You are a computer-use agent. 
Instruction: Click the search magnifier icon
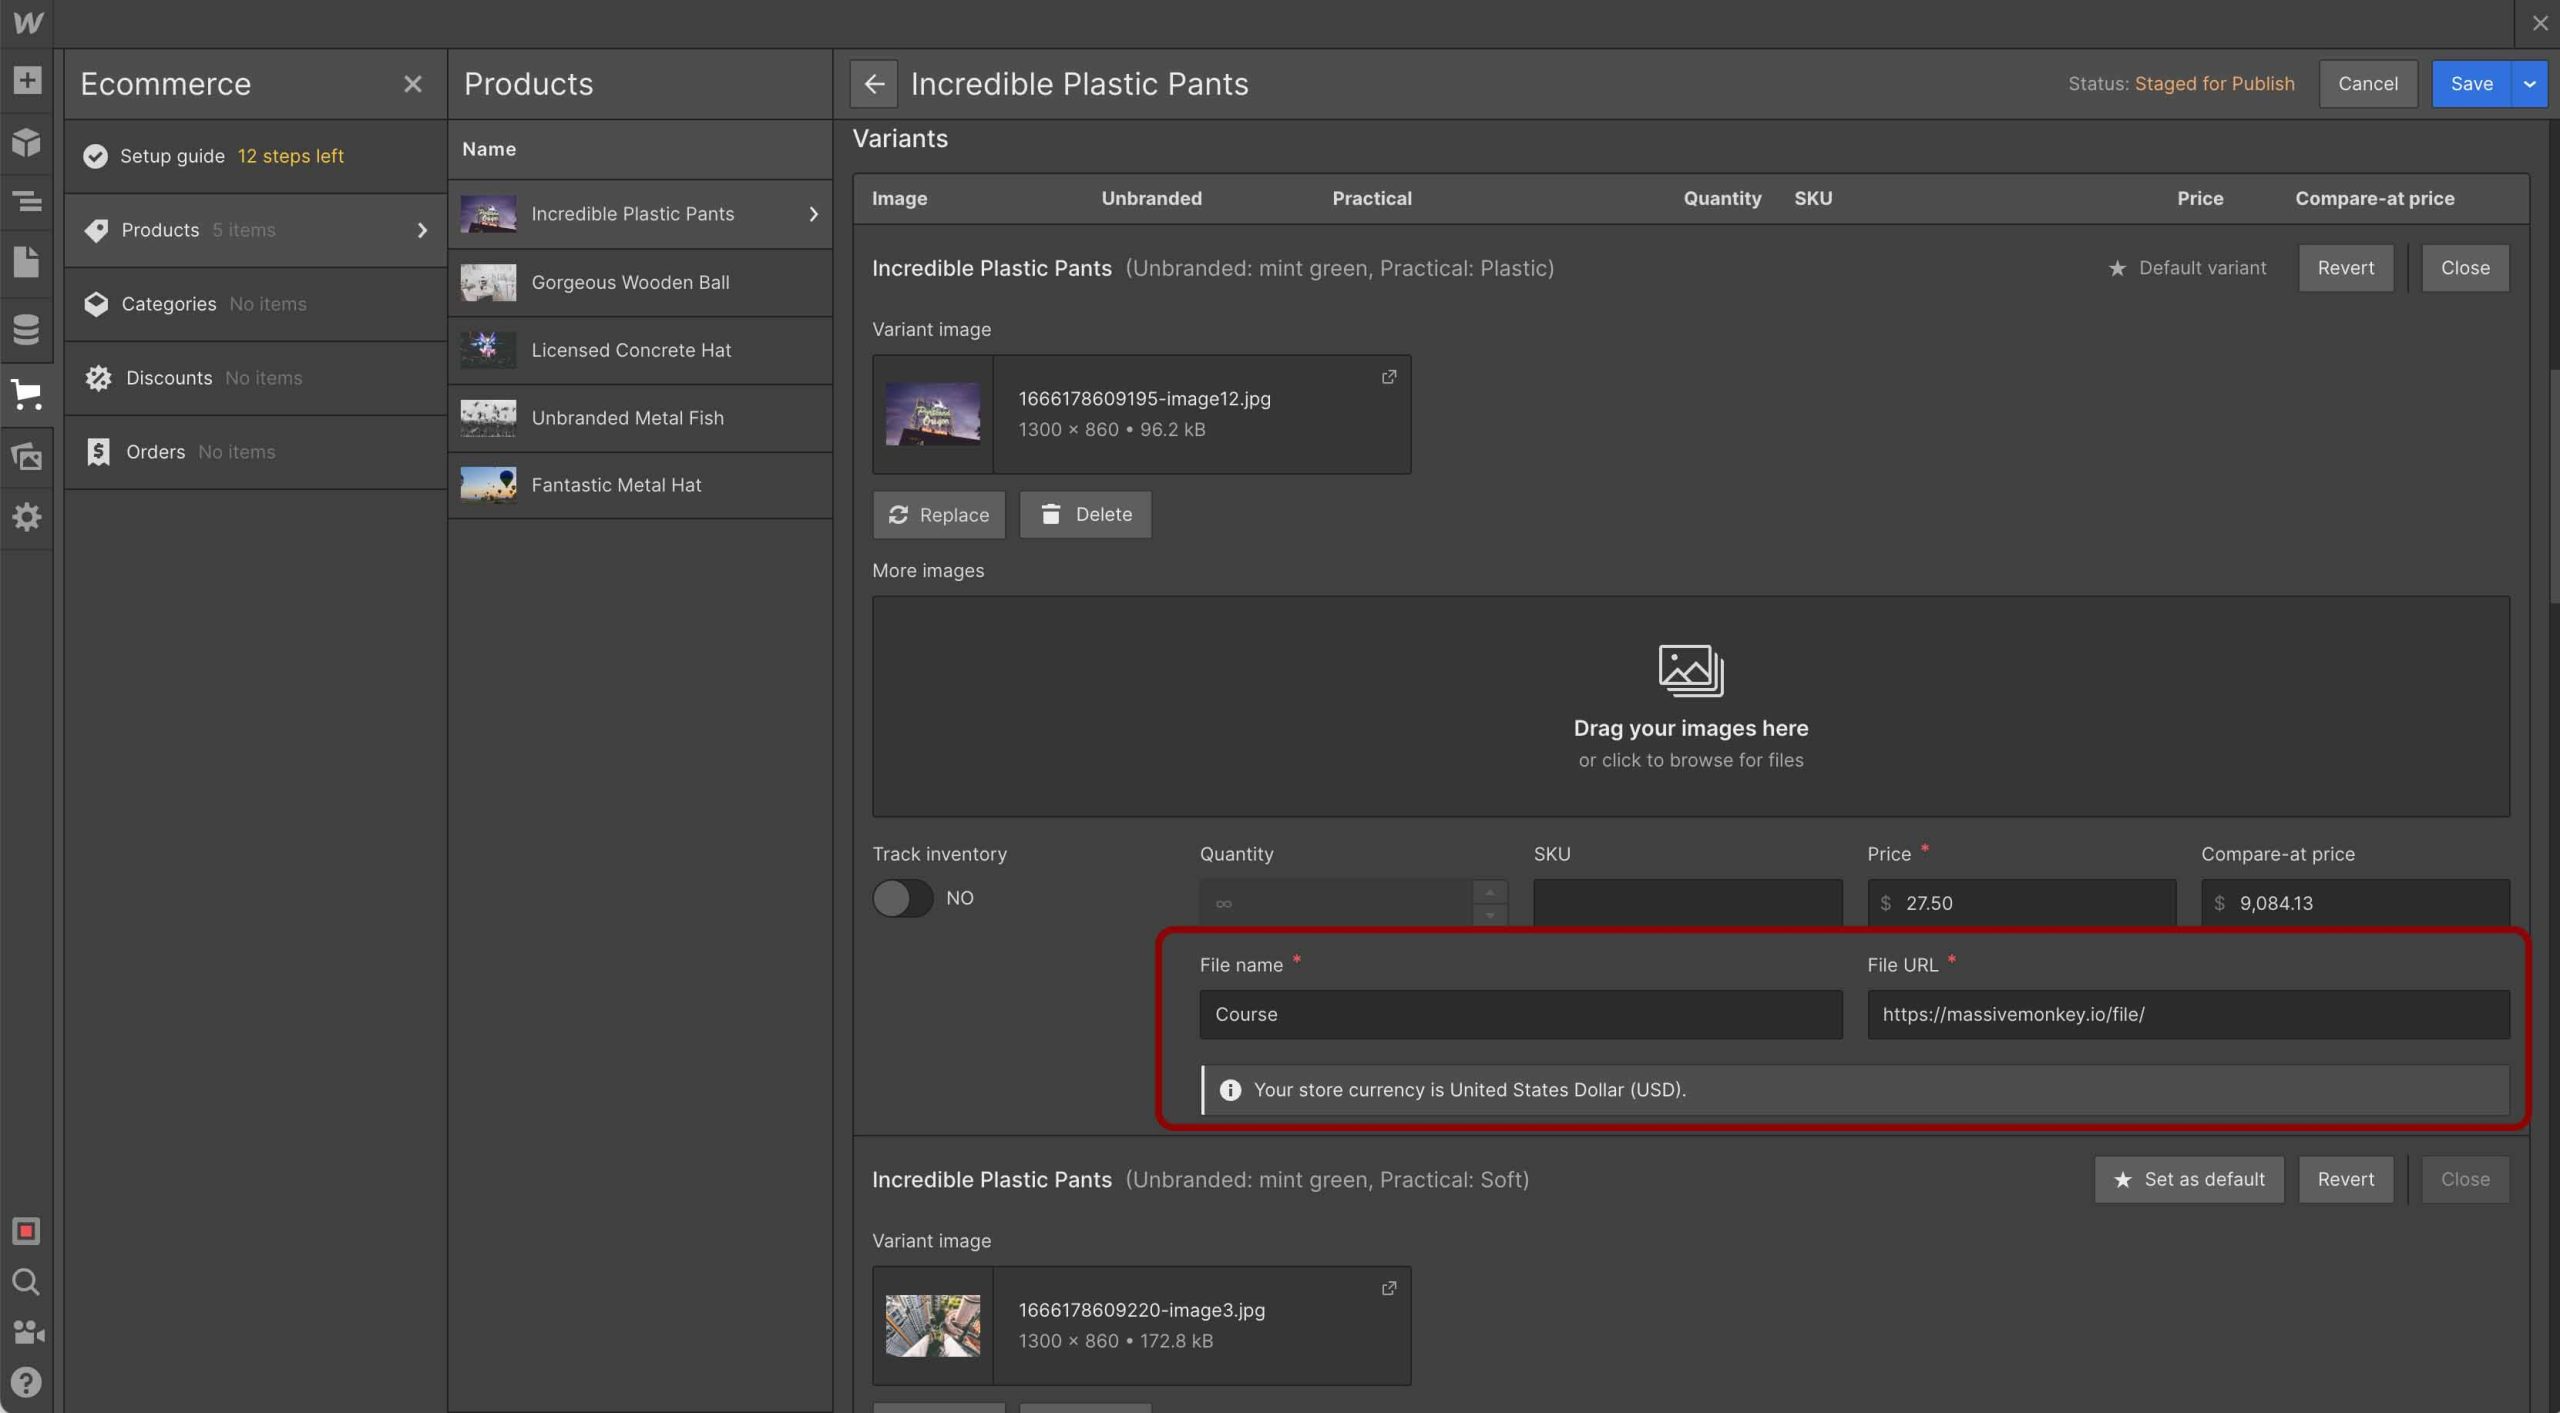click(x=27, y=1281)
